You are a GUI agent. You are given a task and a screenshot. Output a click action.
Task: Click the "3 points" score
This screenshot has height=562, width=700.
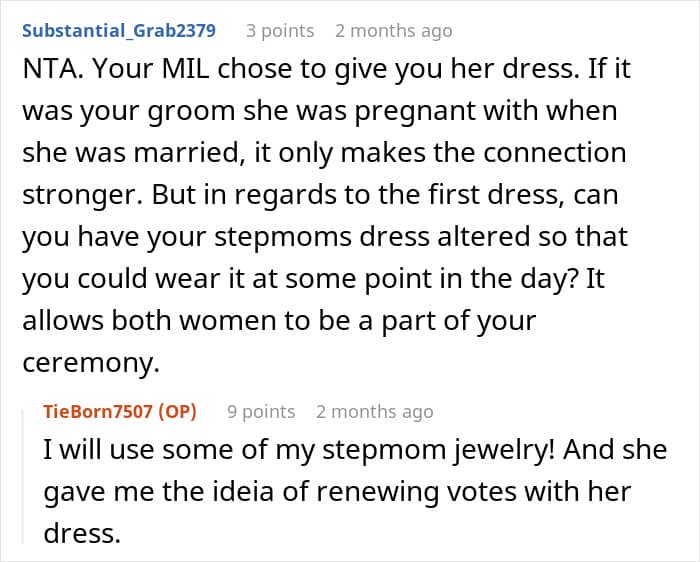[x=280, y=31]
